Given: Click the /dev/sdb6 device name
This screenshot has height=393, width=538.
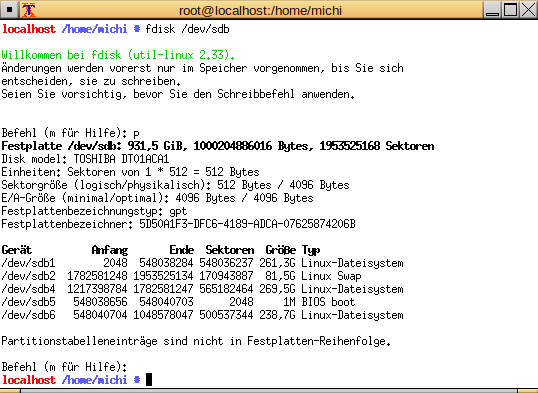Looking at the screenshot, I should pos(28,315).
